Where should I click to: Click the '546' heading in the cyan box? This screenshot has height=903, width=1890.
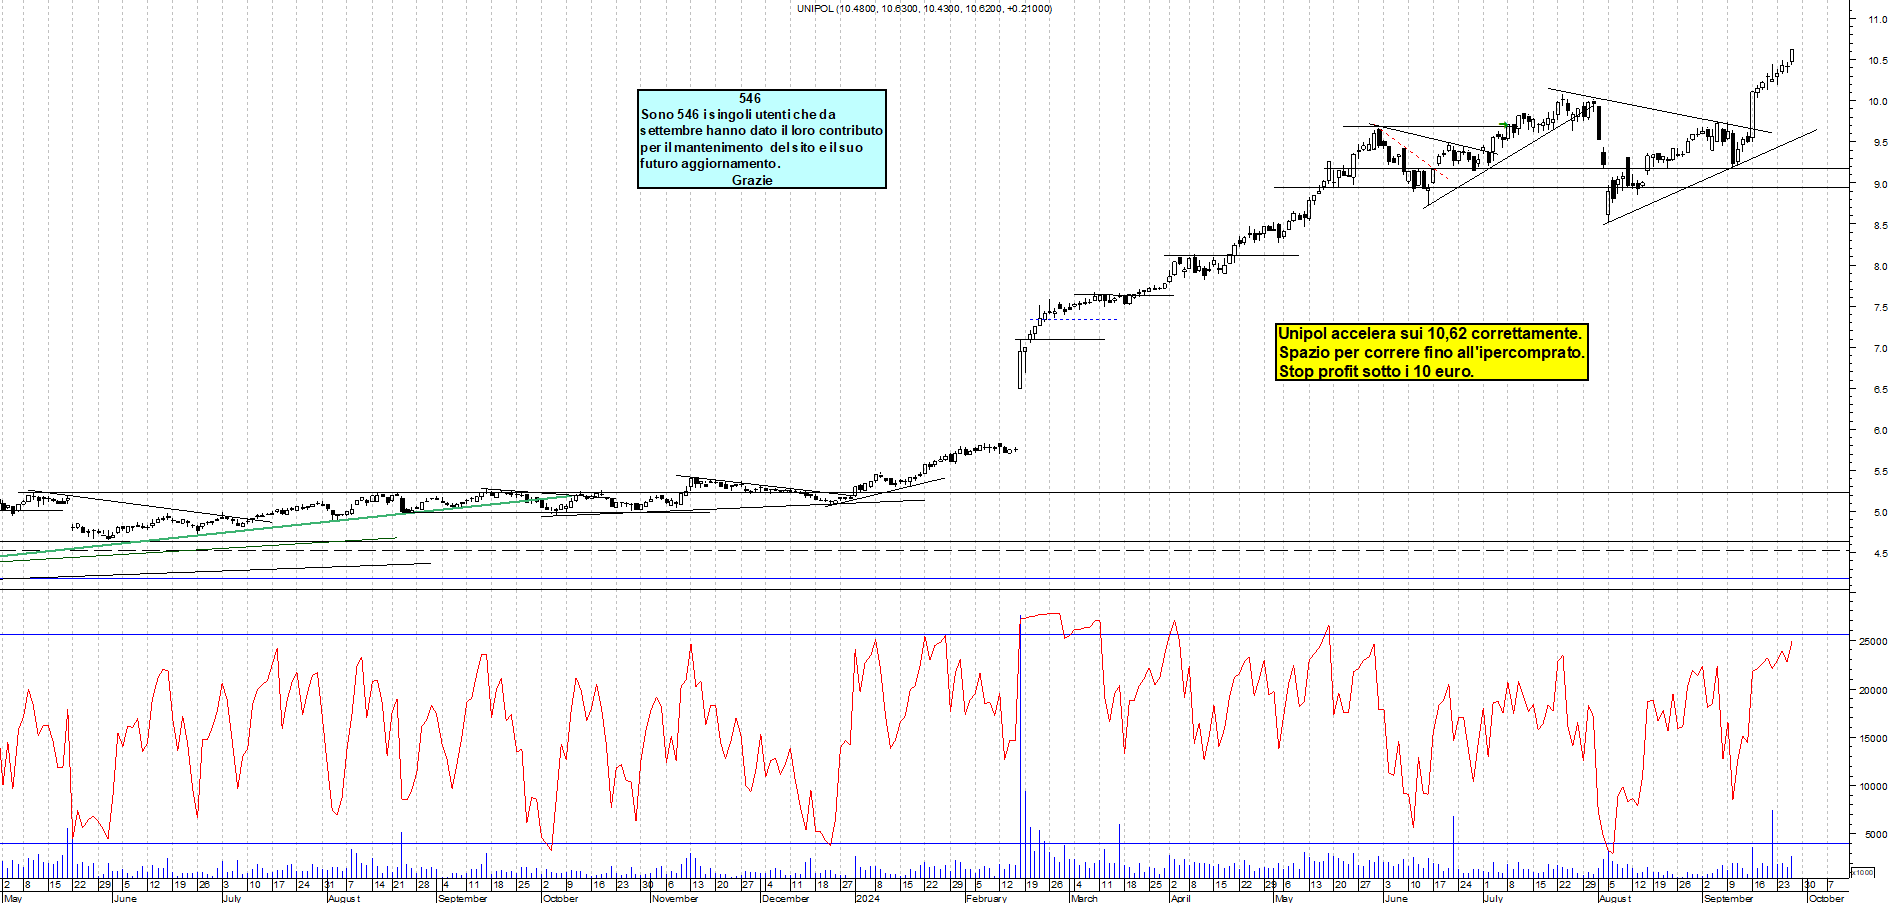(x=750, y=98)
